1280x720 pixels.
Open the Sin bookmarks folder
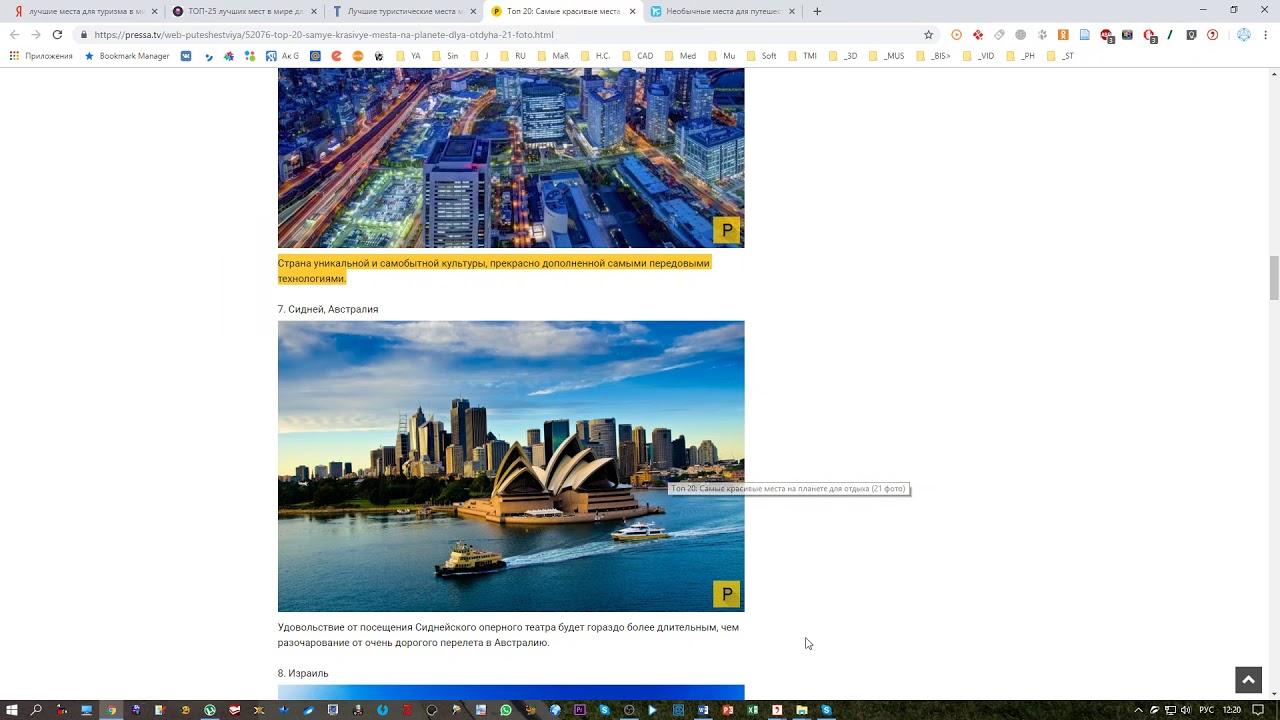point(446,56)
